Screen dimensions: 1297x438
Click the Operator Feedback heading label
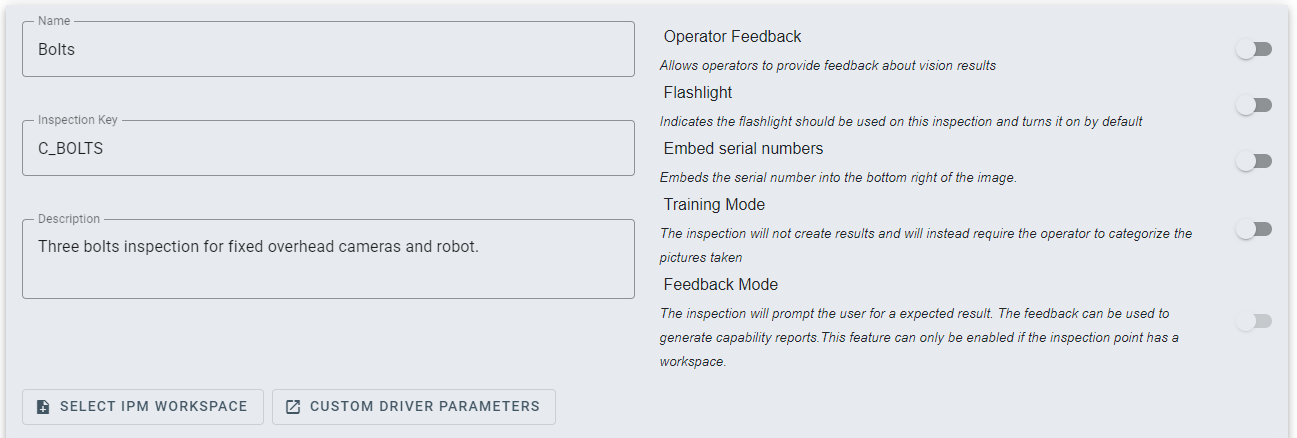pos(732,37)
